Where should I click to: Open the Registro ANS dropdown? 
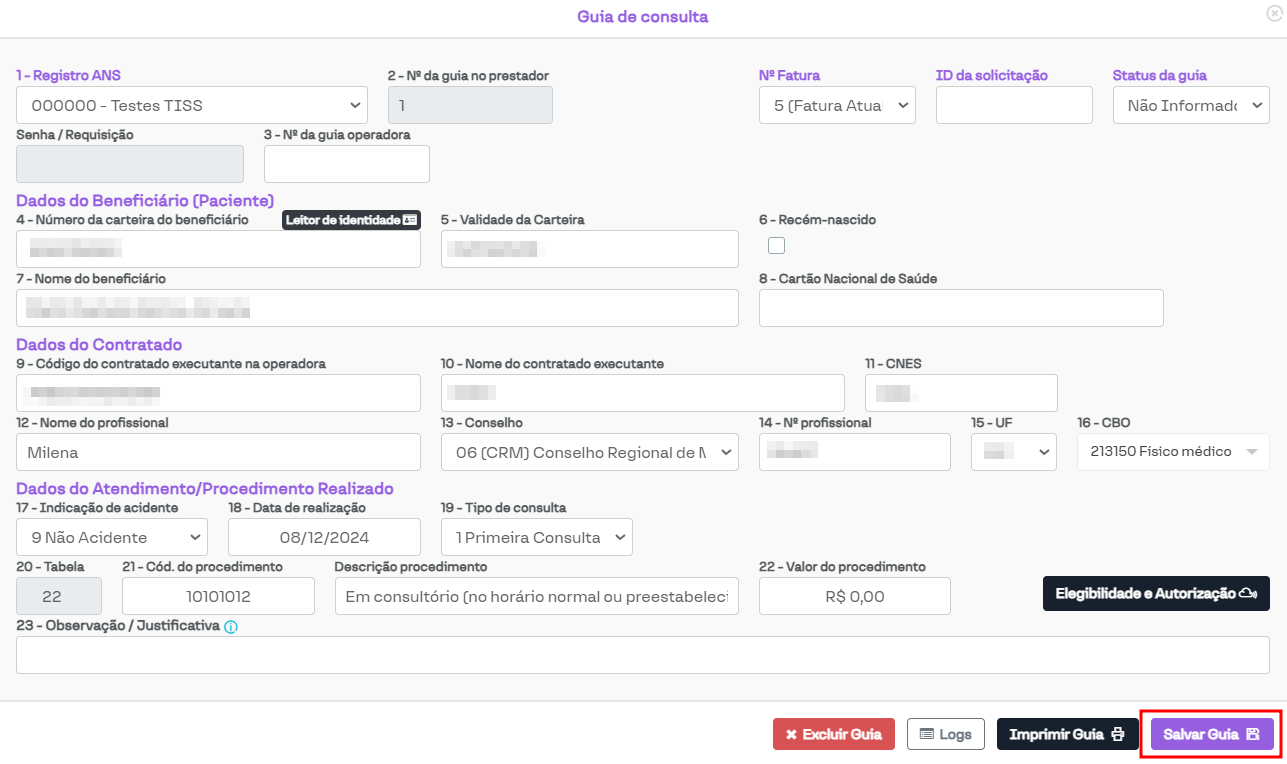[x=192, y=105]
